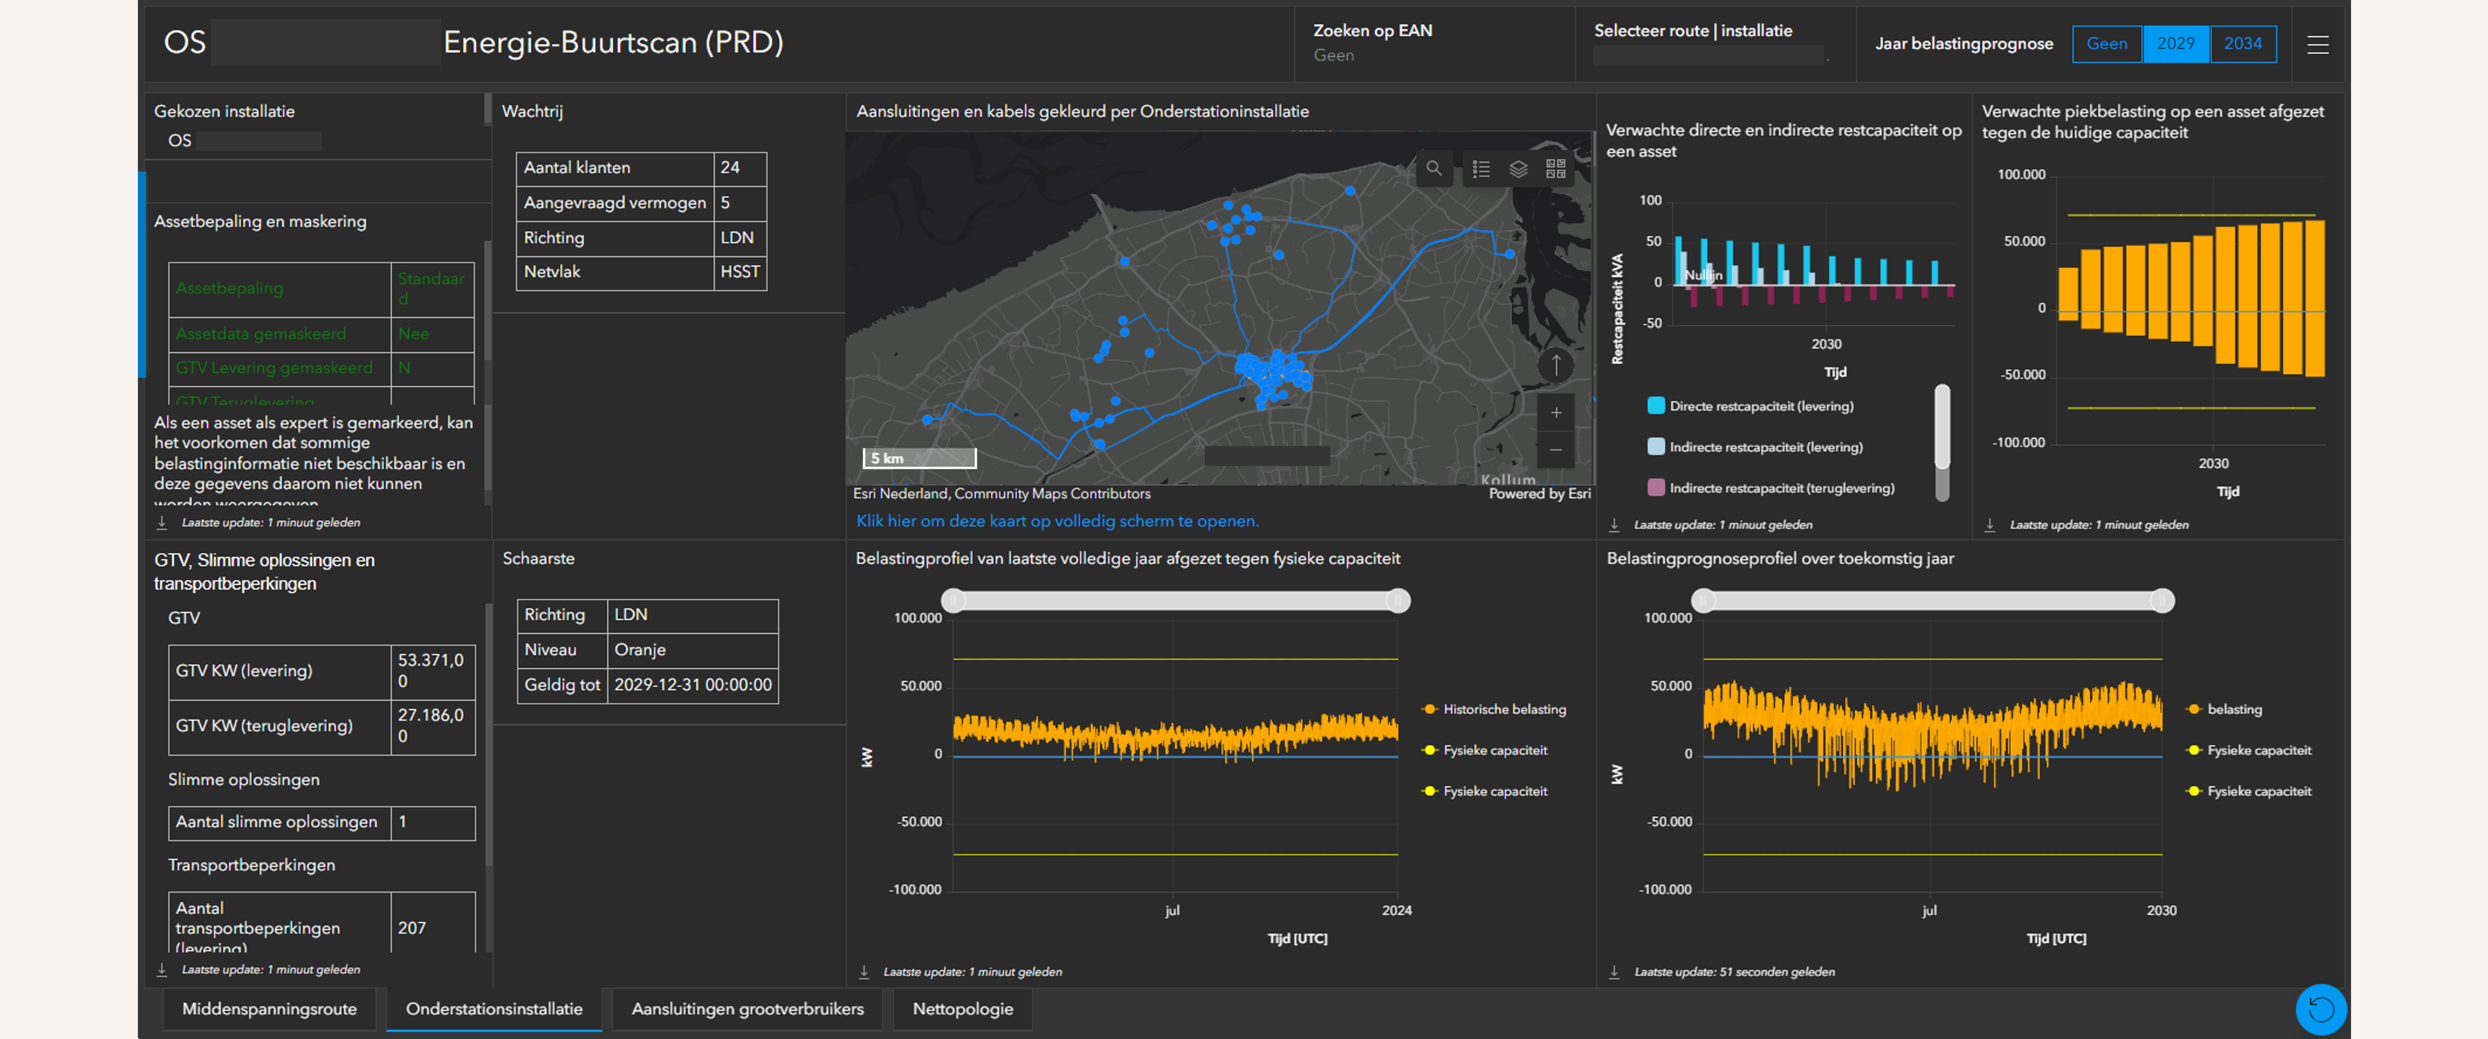Reset map orientation with compass arrow
The height and width of the screenshot is (1039, 2488).
click(1555, 366)
